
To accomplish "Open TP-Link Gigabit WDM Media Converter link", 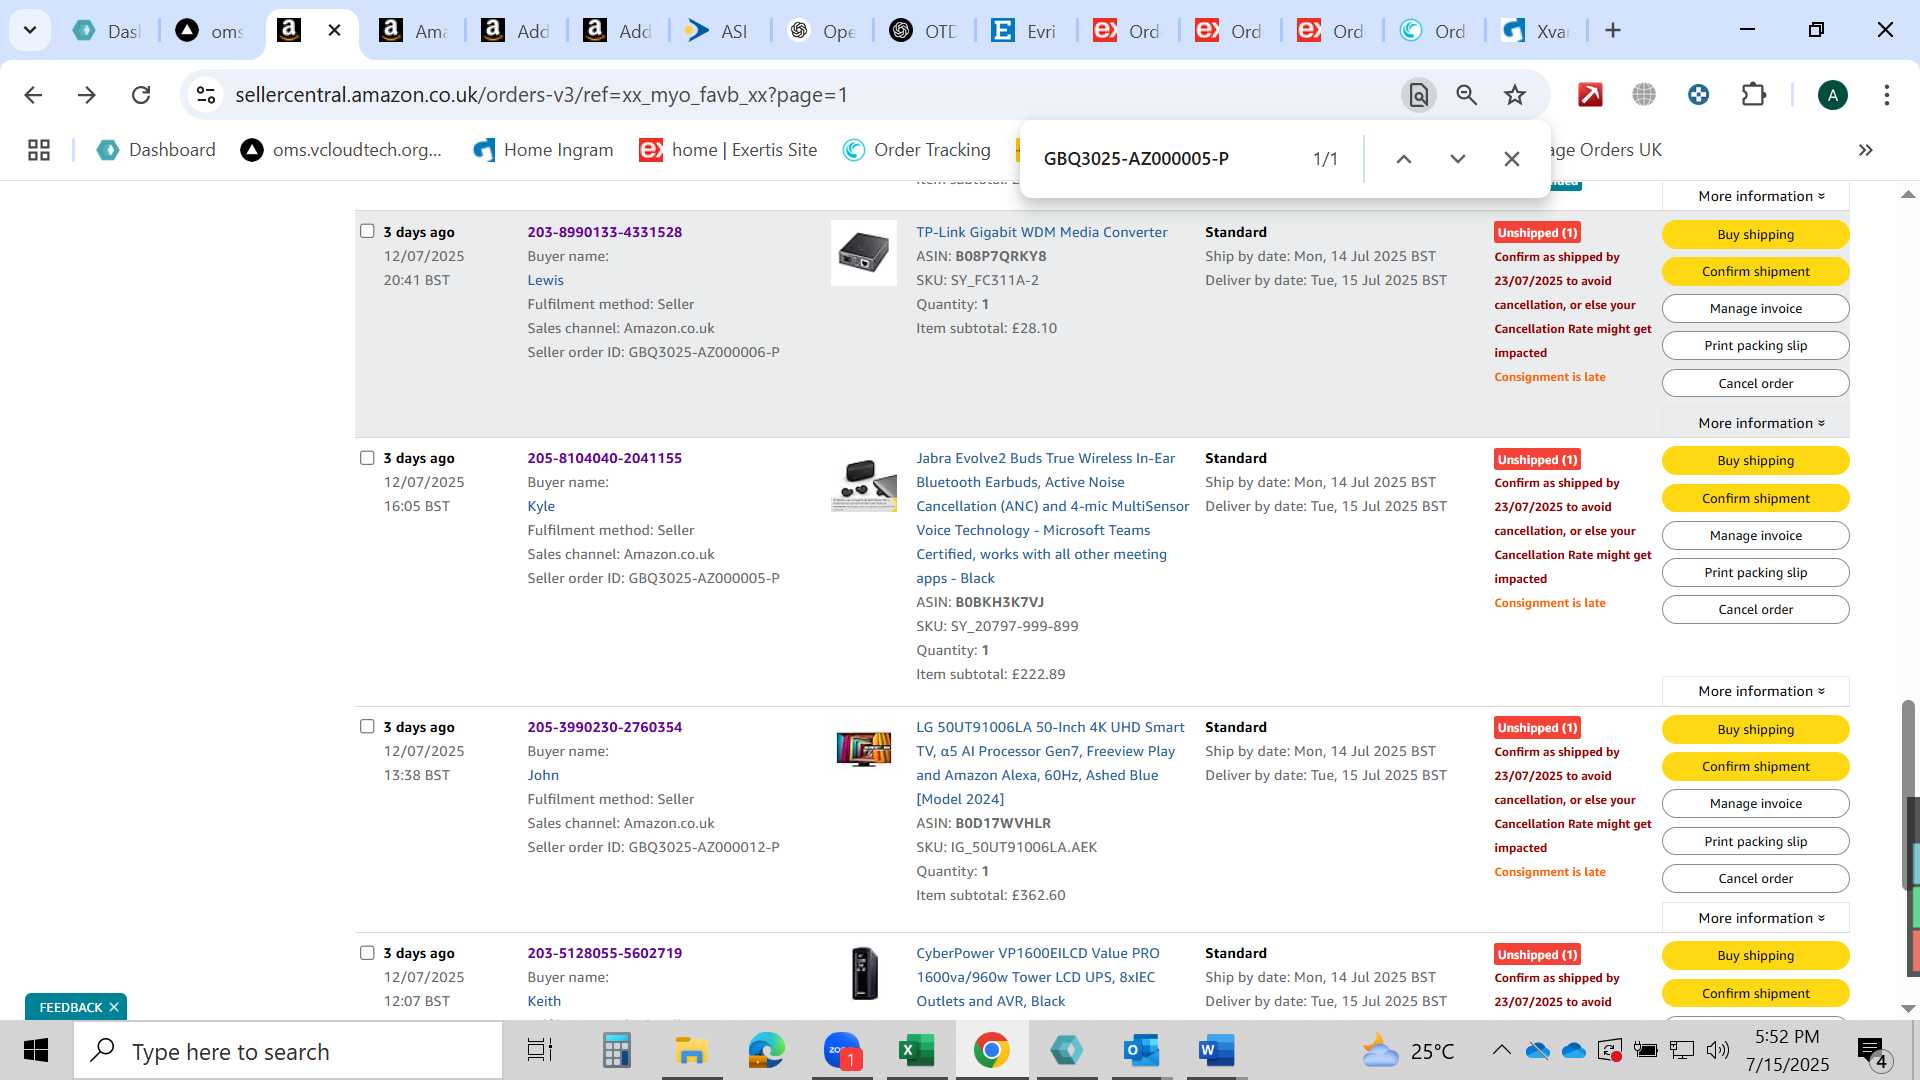I will tap(1041, 232).
